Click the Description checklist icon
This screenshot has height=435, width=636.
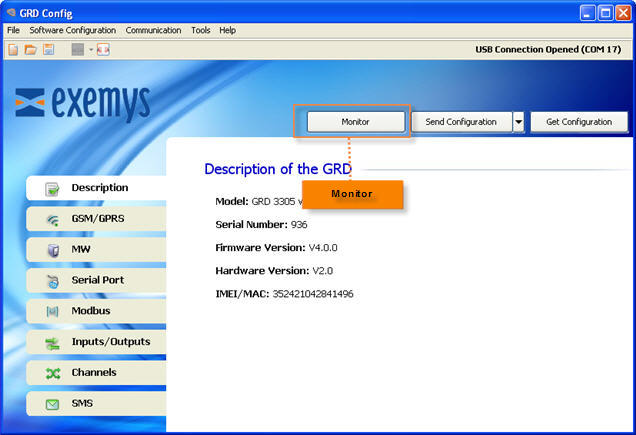click(52, 188)
